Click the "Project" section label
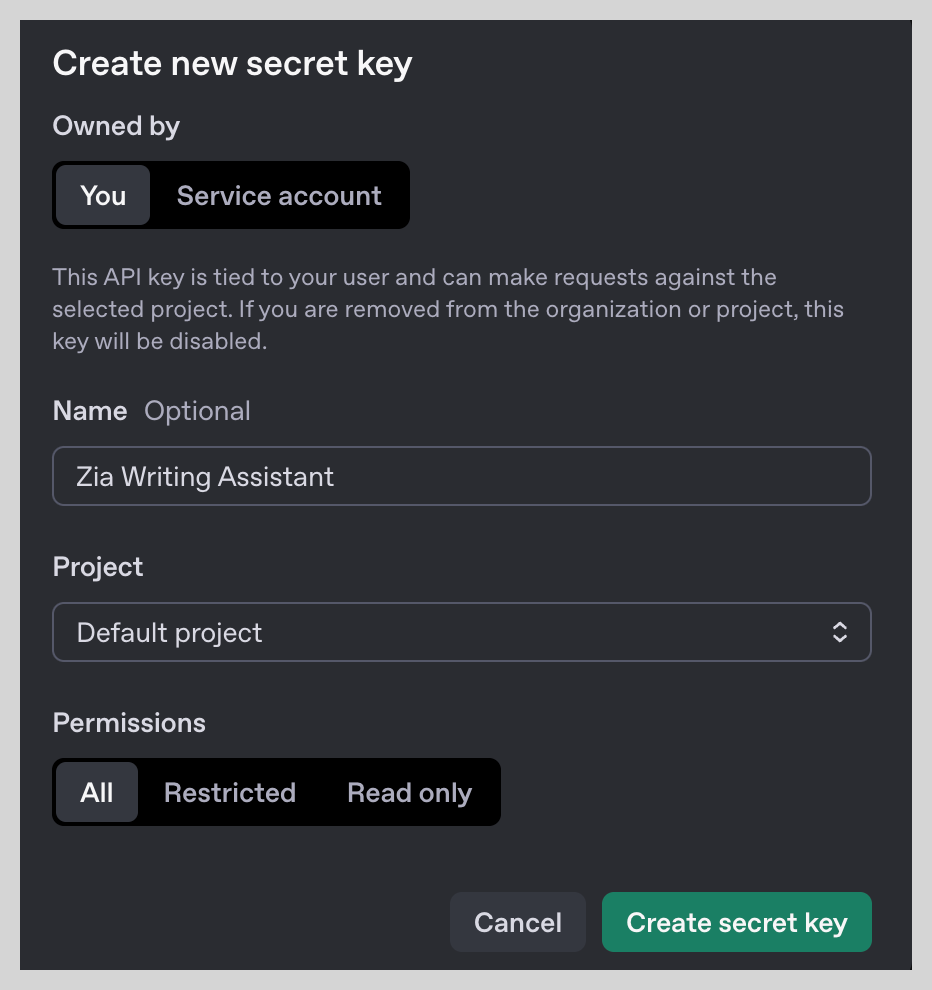Screen dimensions: 932x990 pos(98,567)
